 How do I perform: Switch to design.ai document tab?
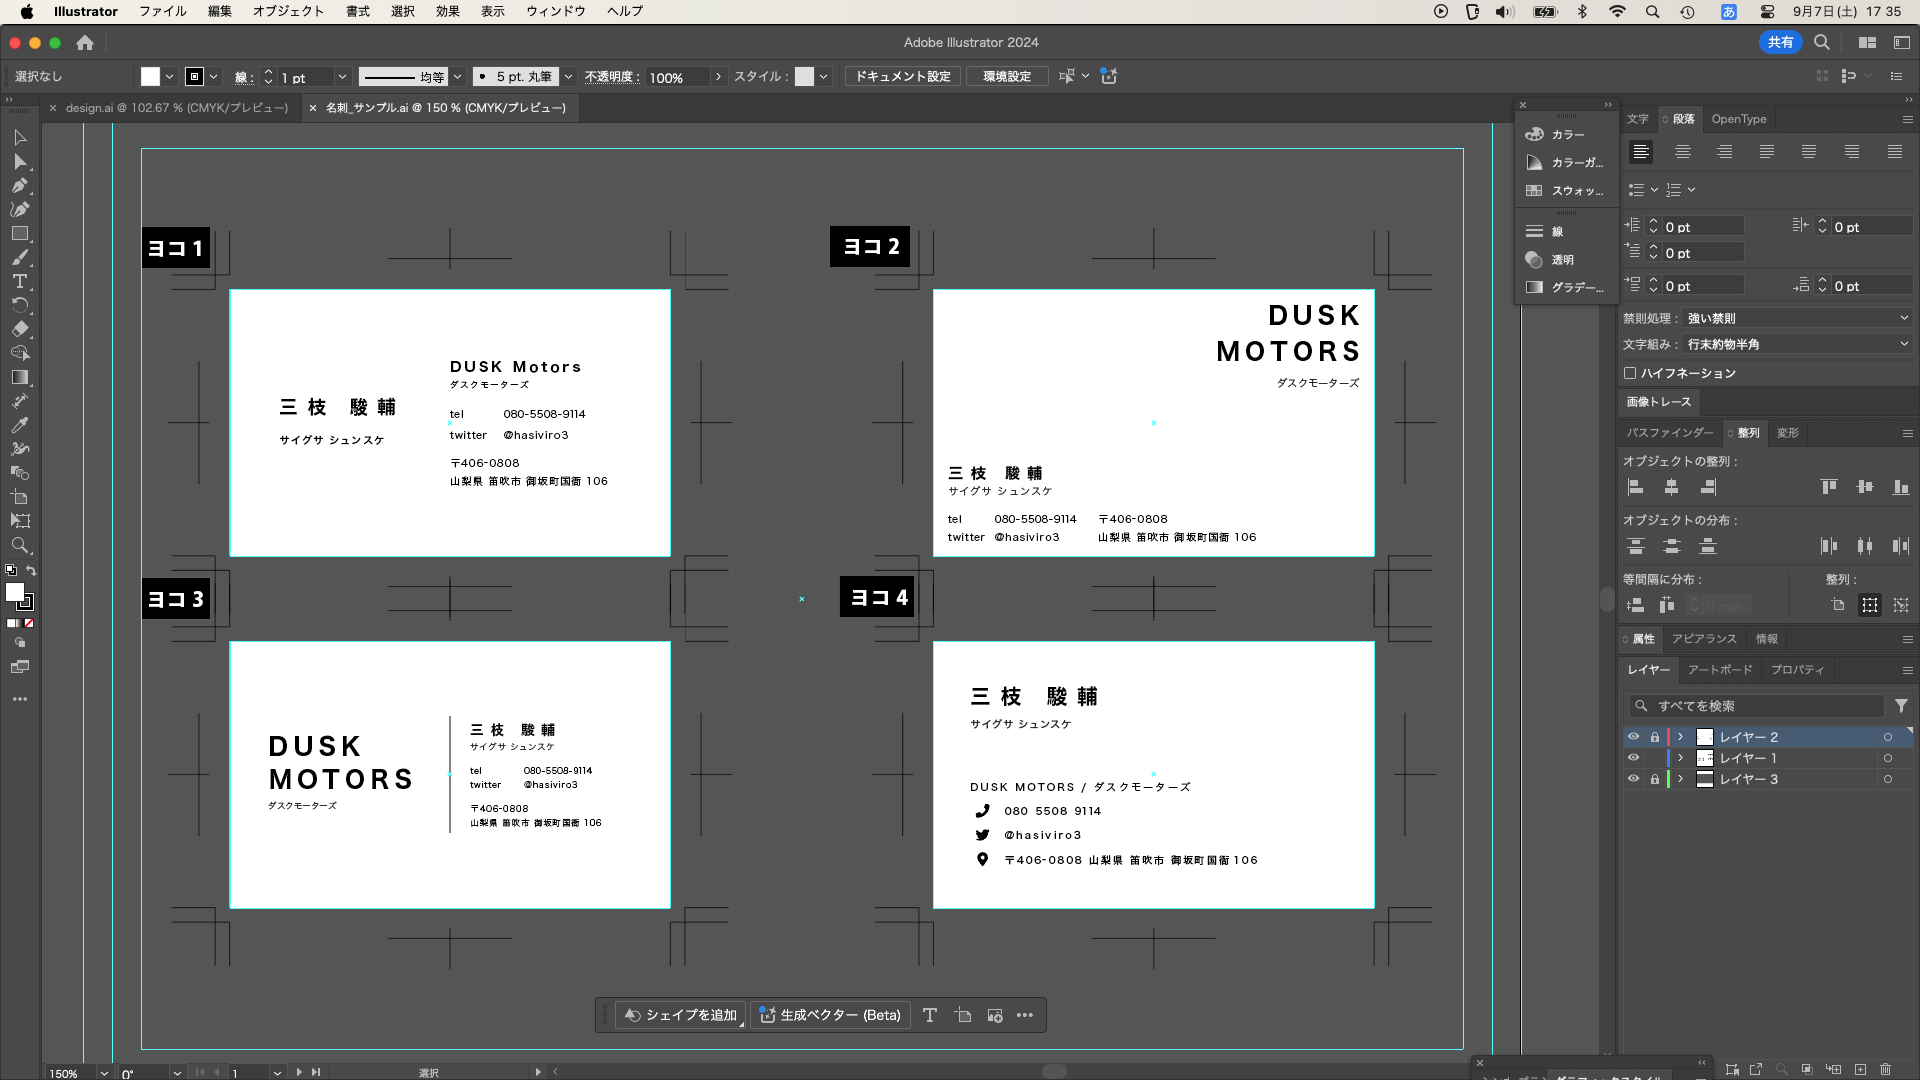[177, 108]
